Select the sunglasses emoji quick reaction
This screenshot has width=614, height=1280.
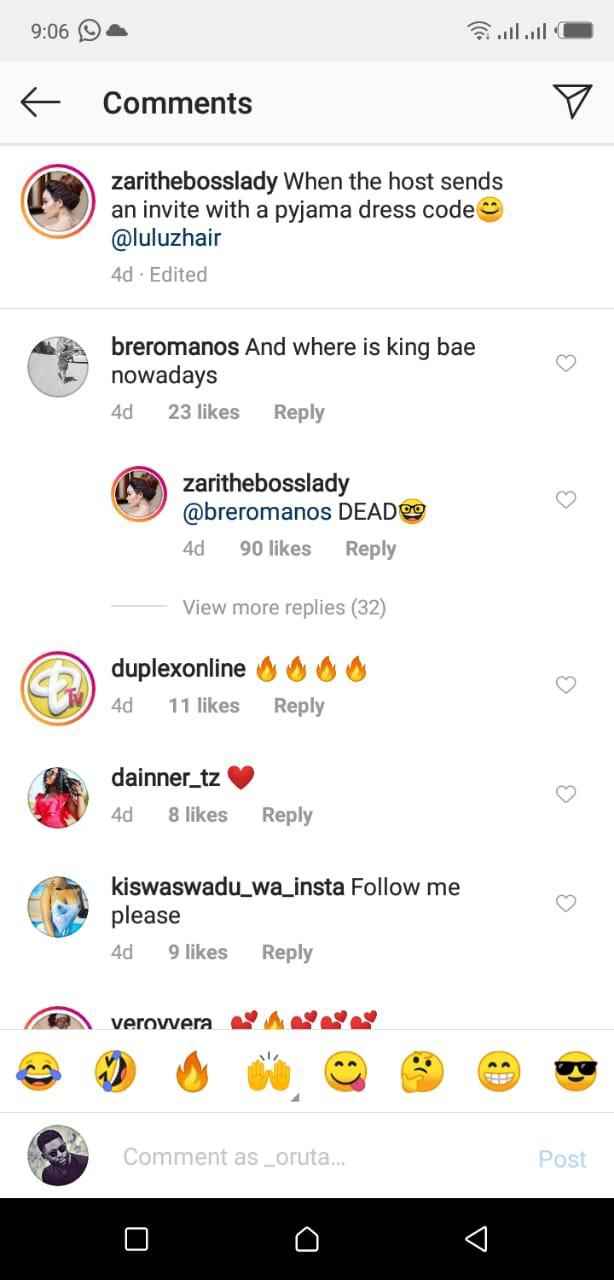575,1070
